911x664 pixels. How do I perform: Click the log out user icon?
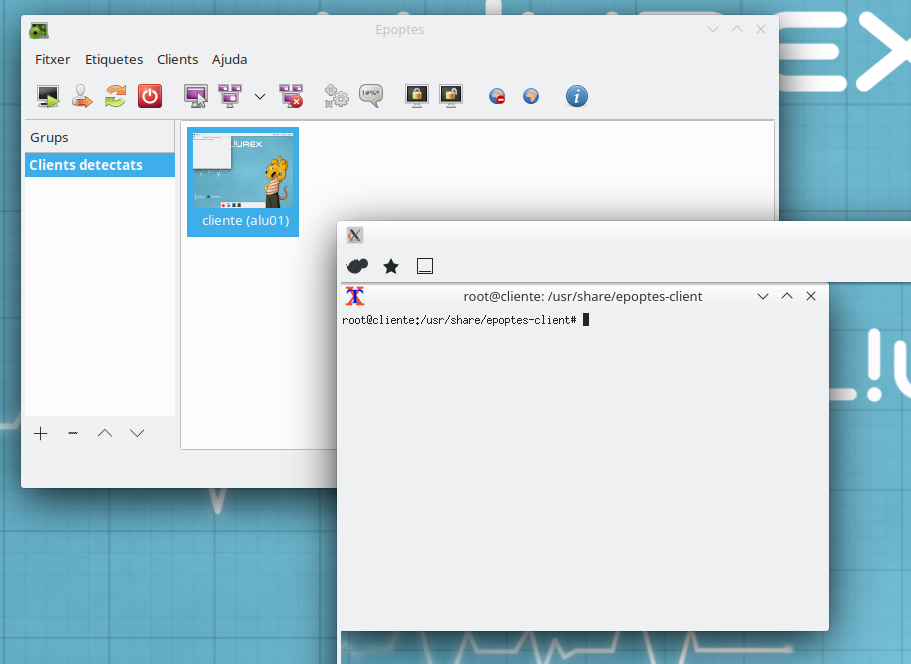tap(82, 96)
